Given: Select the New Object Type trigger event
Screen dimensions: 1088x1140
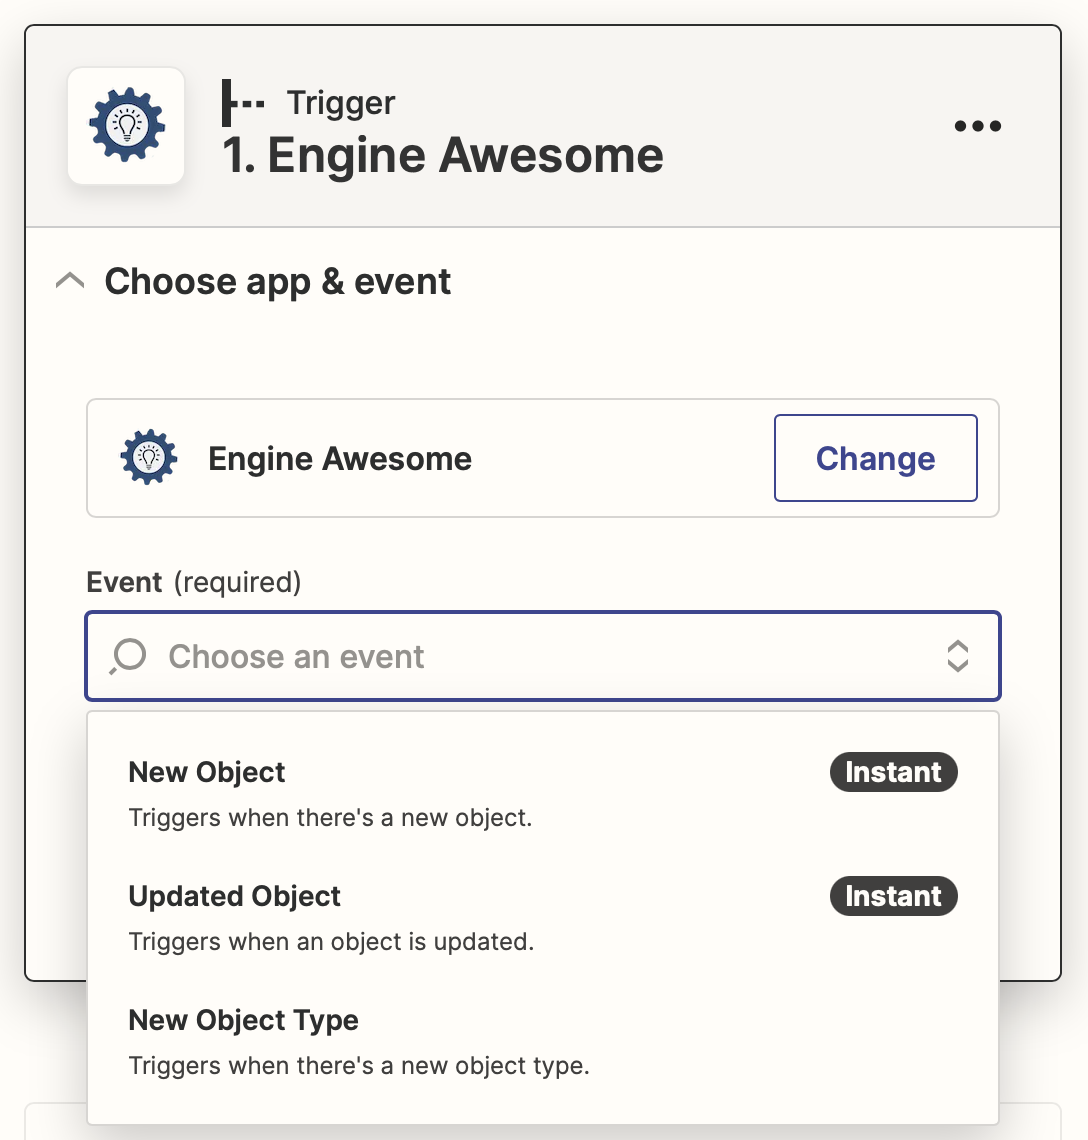Looking at the screenshot, I should pyautogui.click(x=243, y=1020).
